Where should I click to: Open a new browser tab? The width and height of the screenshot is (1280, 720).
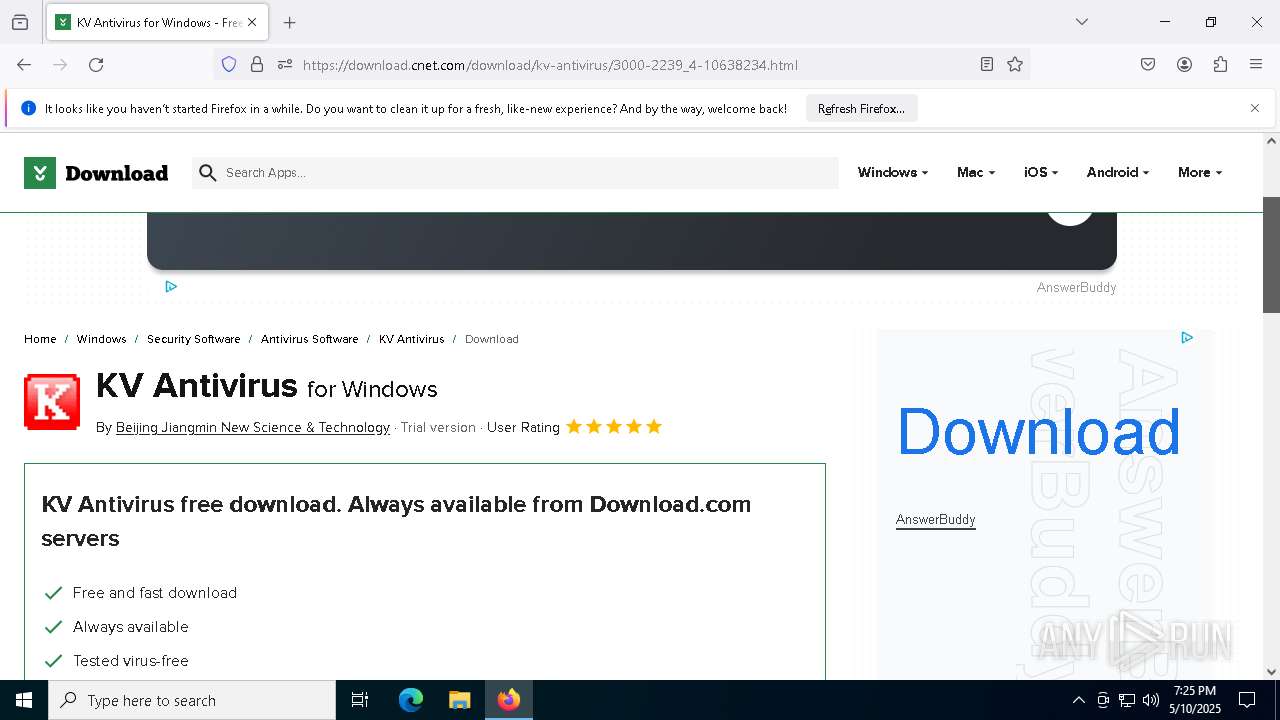[290, 22]
